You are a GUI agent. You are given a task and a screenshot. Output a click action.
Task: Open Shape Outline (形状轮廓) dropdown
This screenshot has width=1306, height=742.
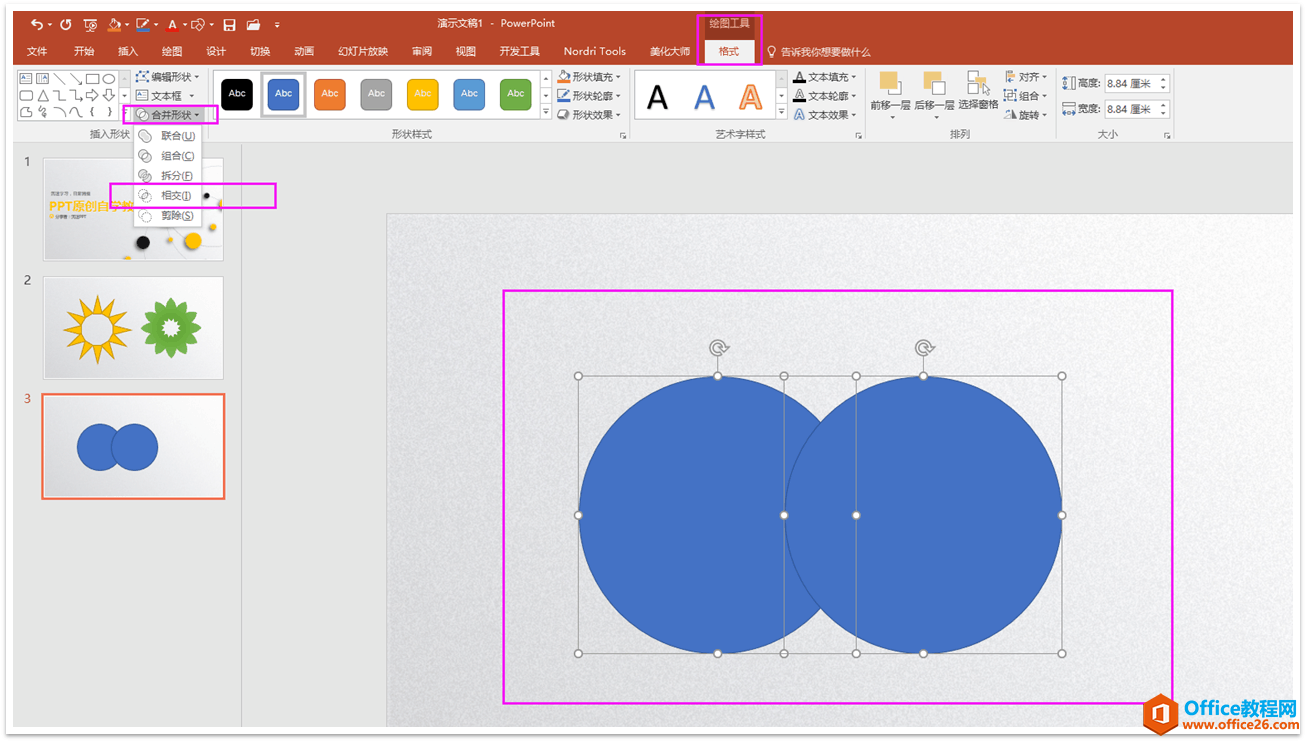click(589, 96)
